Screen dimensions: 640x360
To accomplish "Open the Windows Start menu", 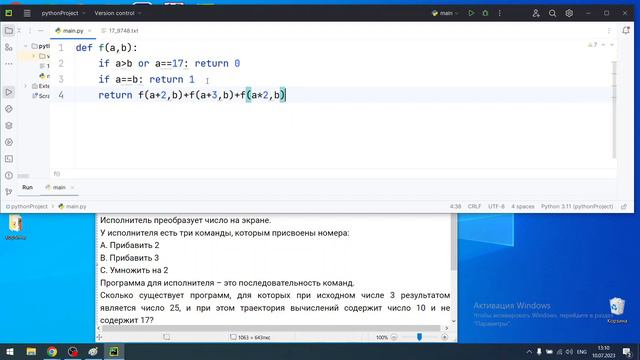I will click(10, 351).
